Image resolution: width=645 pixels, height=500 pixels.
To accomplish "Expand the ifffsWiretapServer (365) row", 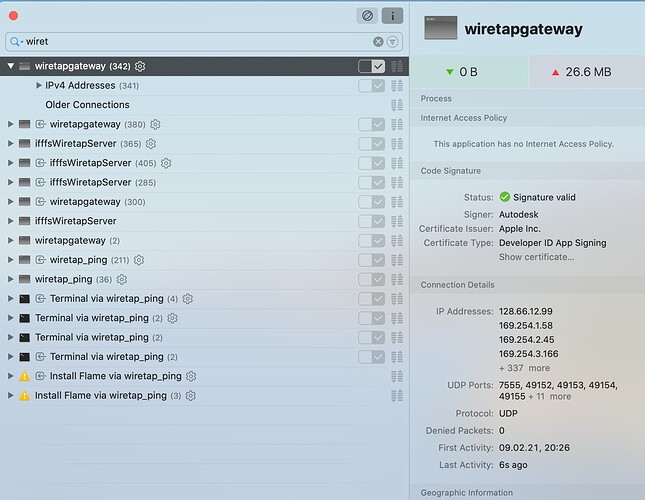I will click(11, 143).
